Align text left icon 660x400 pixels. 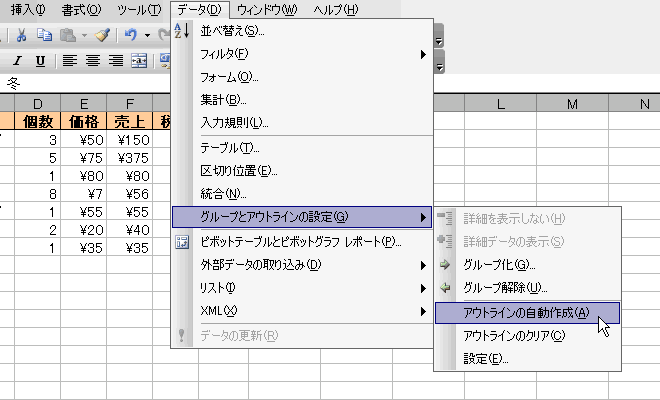tap(70, 61)
